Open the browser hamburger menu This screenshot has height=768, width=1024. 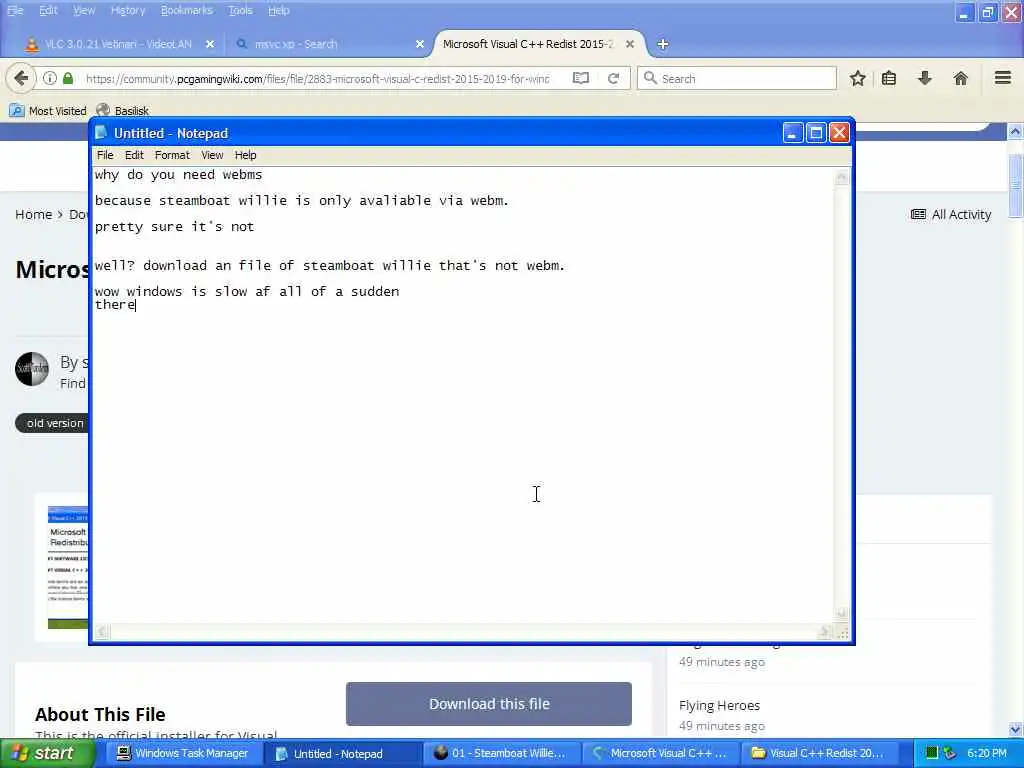1003,78
